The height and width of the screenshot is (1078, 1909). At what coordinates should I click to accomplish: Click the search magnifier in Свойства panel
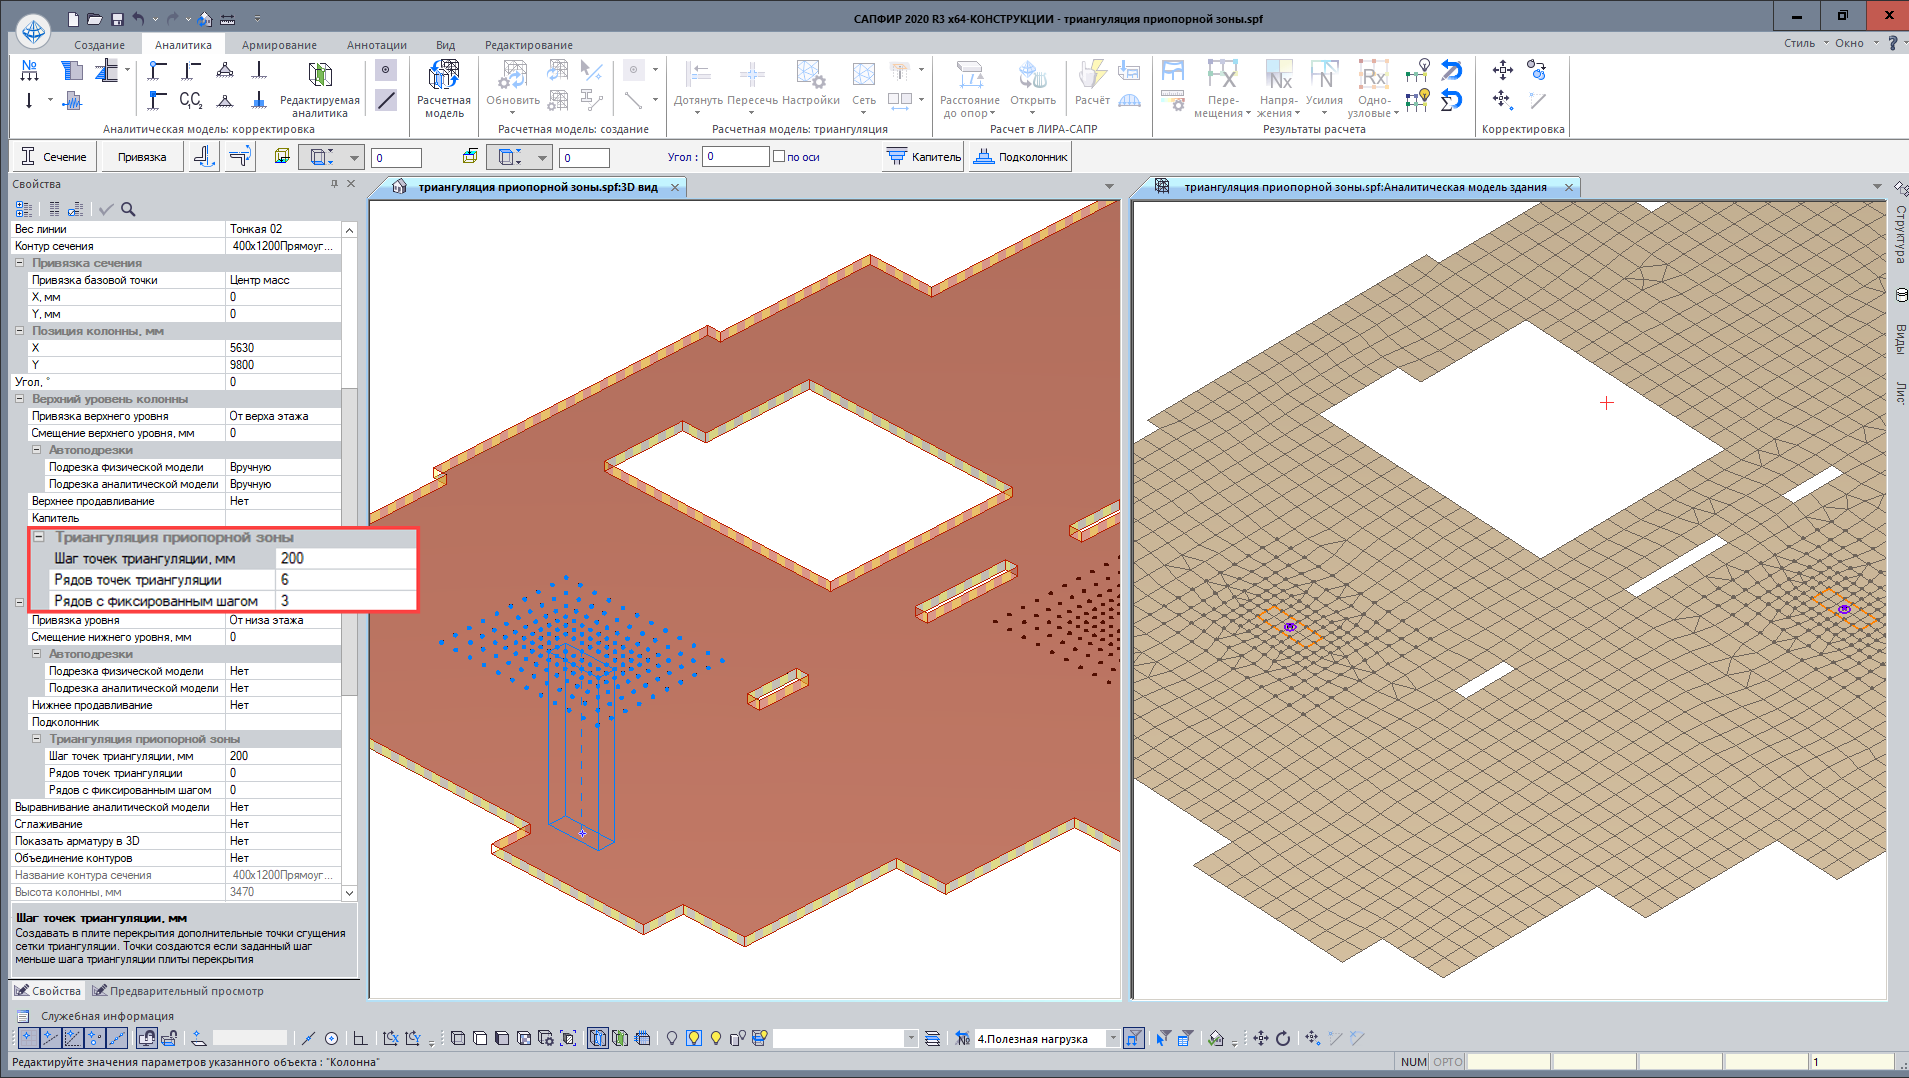pyautogui.click(x=128, y=209)
